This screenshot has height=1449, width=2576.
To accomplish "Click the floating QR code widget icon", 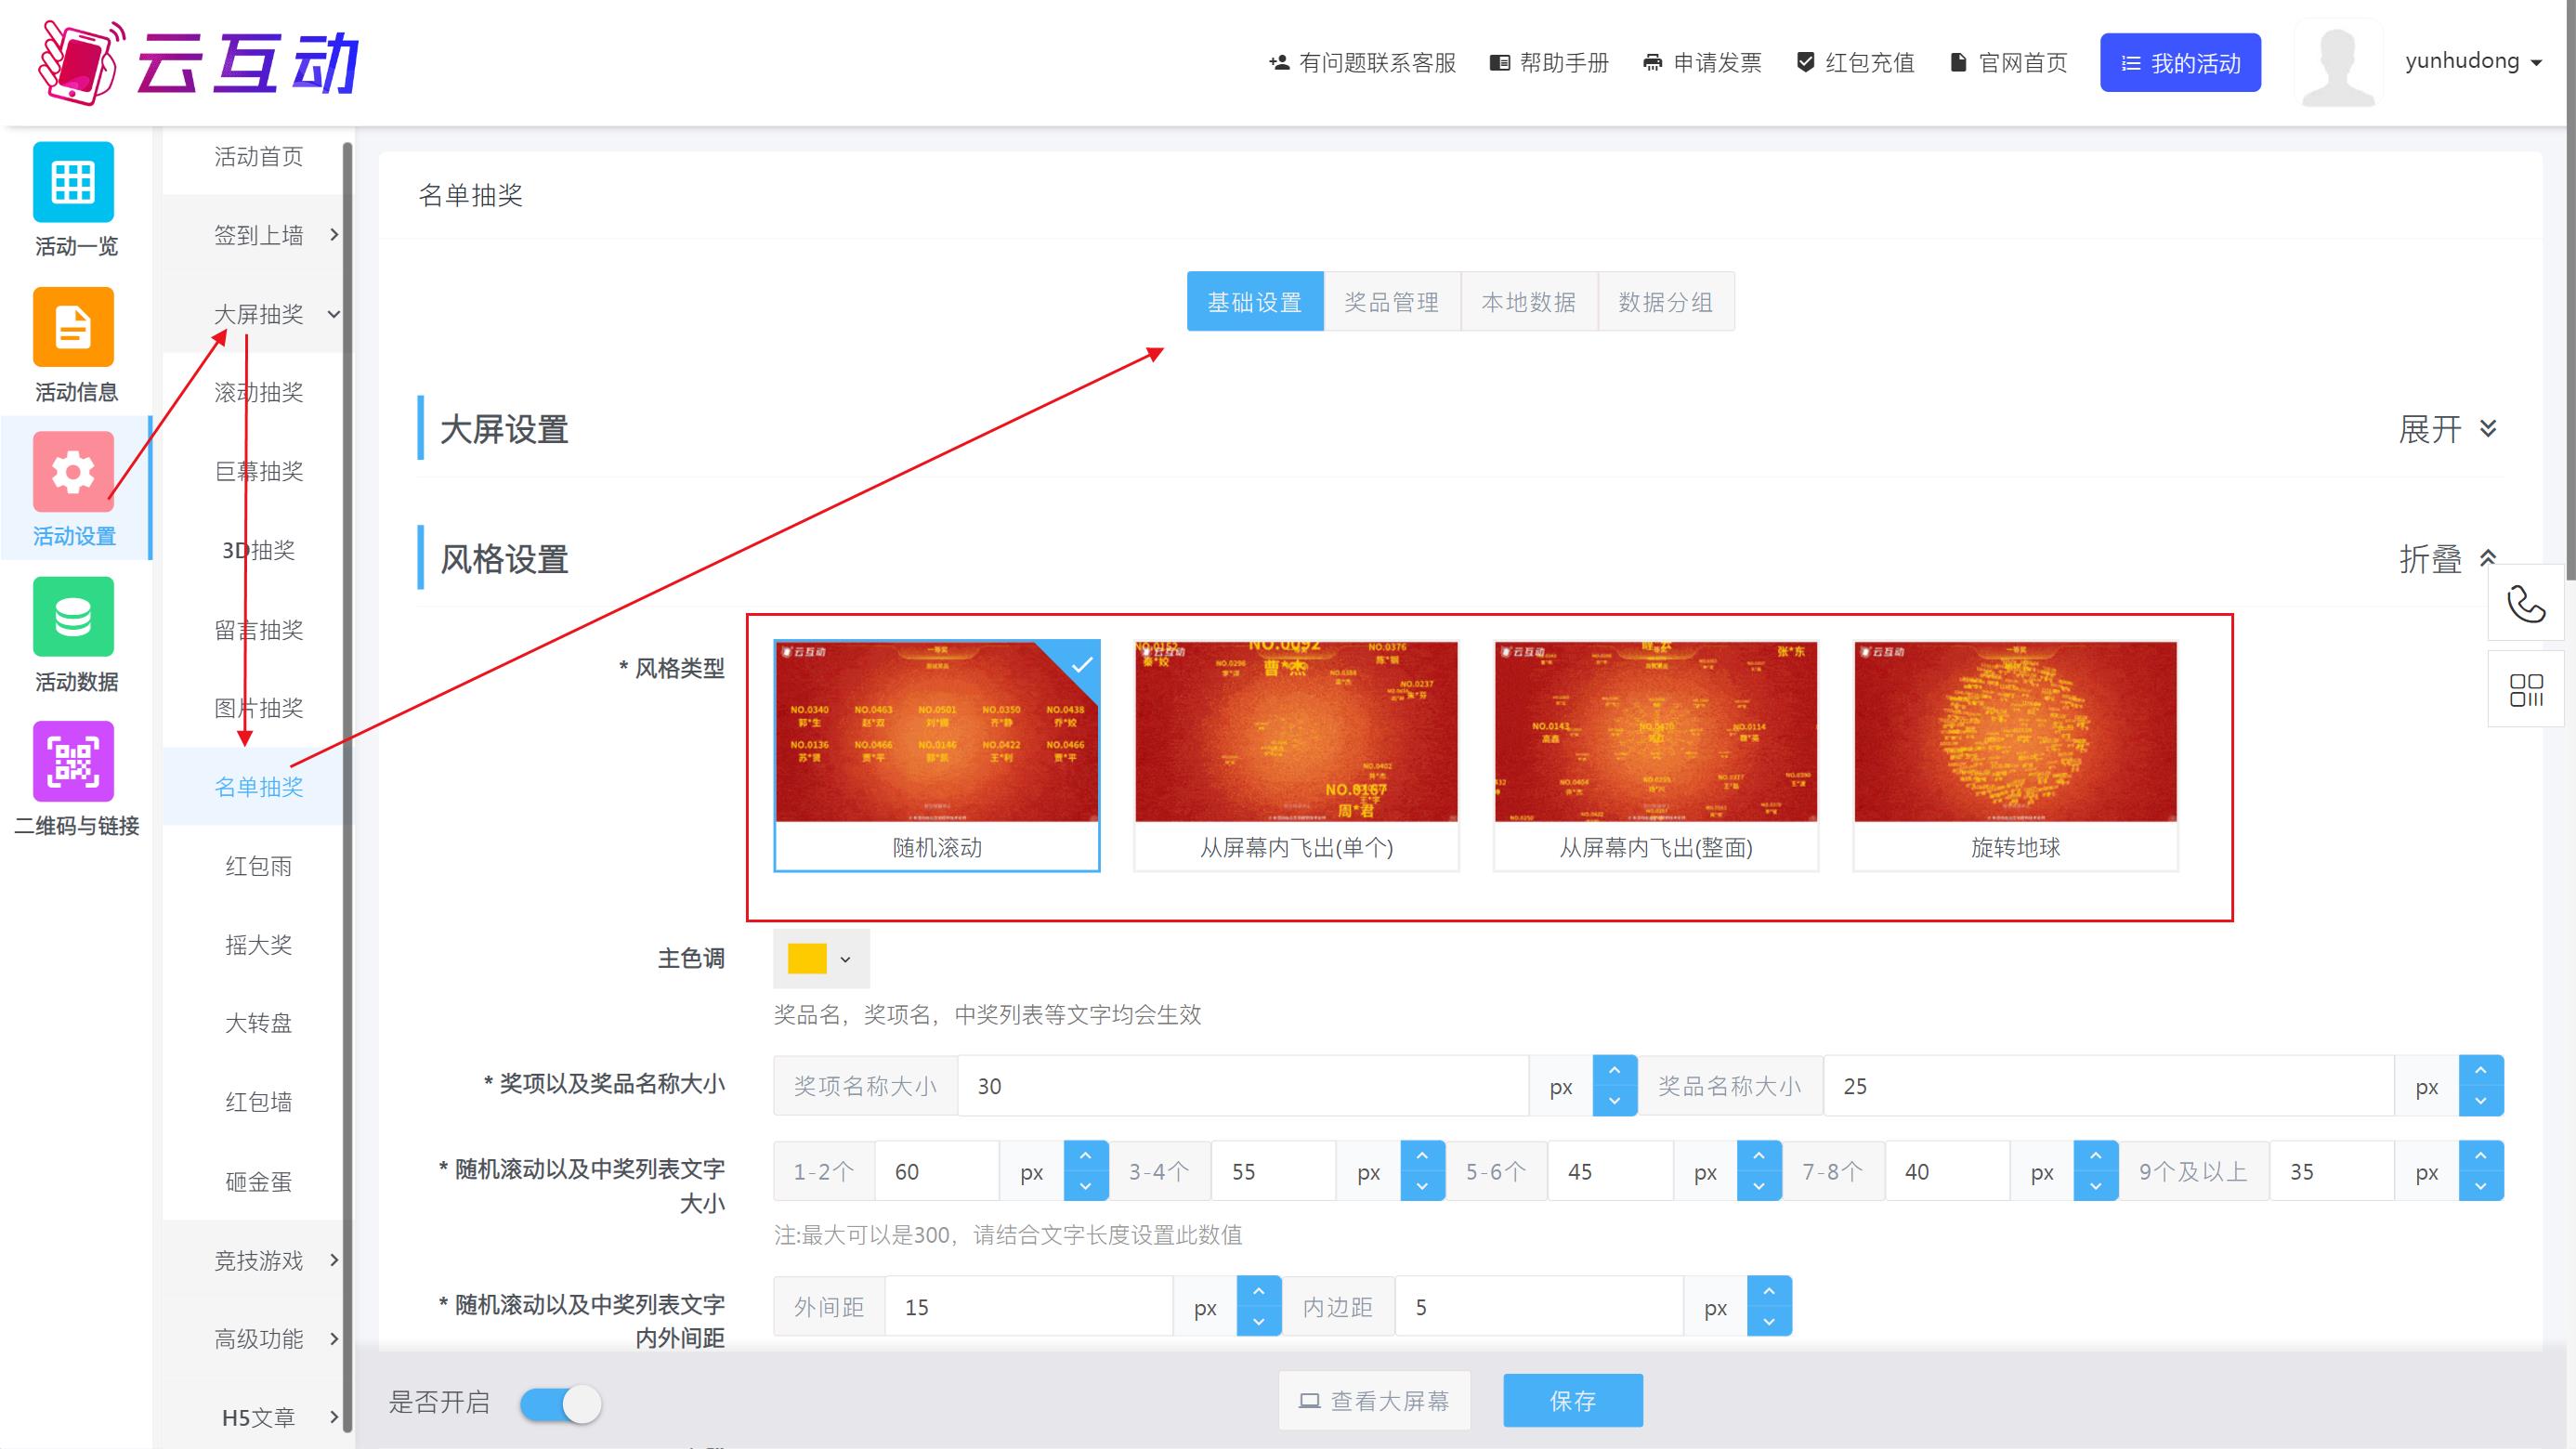I will [x=2526, y=690].
